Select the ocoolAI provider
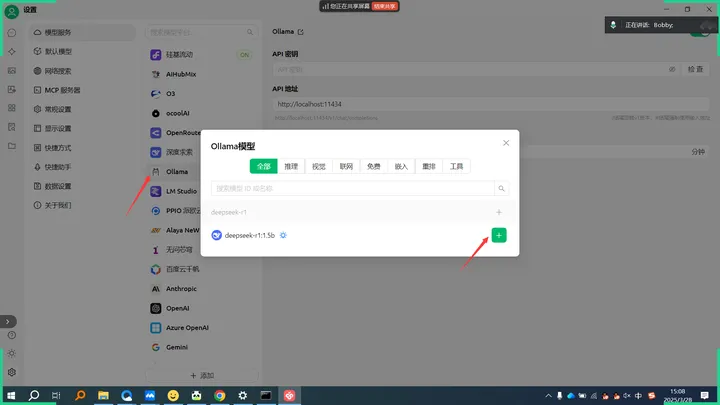The width and height of the screenshot is (720, 405). [202, 113]
